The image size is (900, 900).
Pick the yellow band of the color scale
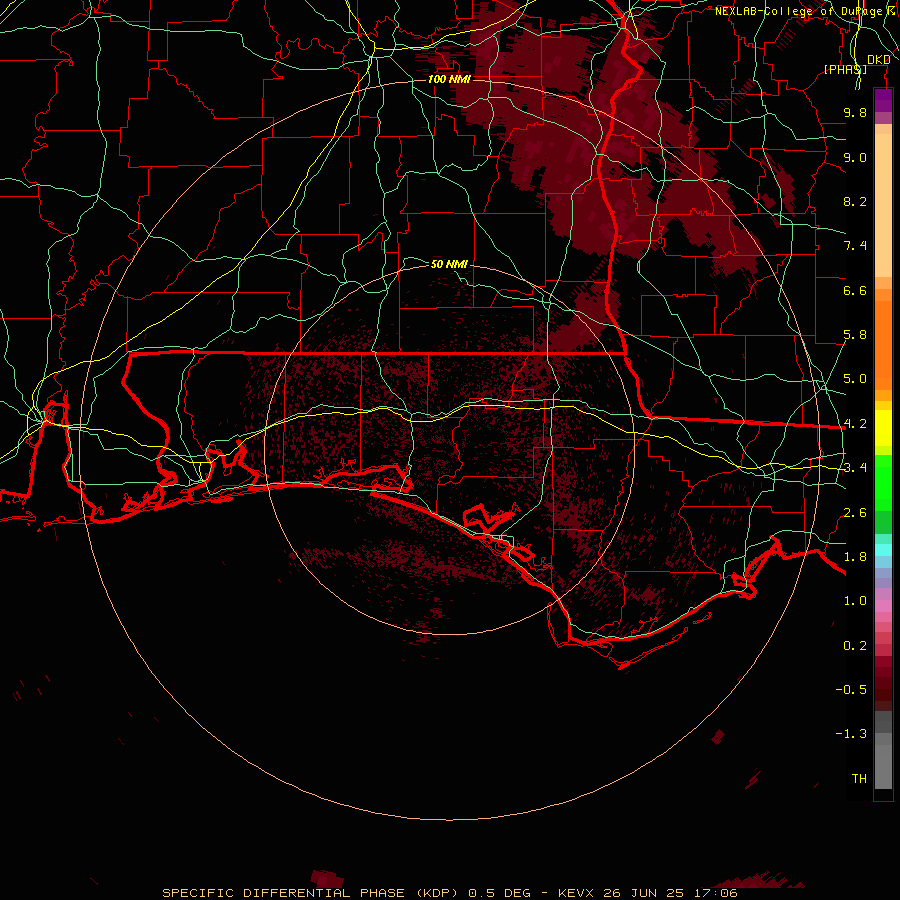pyautogui.click(x=883, y=428)
